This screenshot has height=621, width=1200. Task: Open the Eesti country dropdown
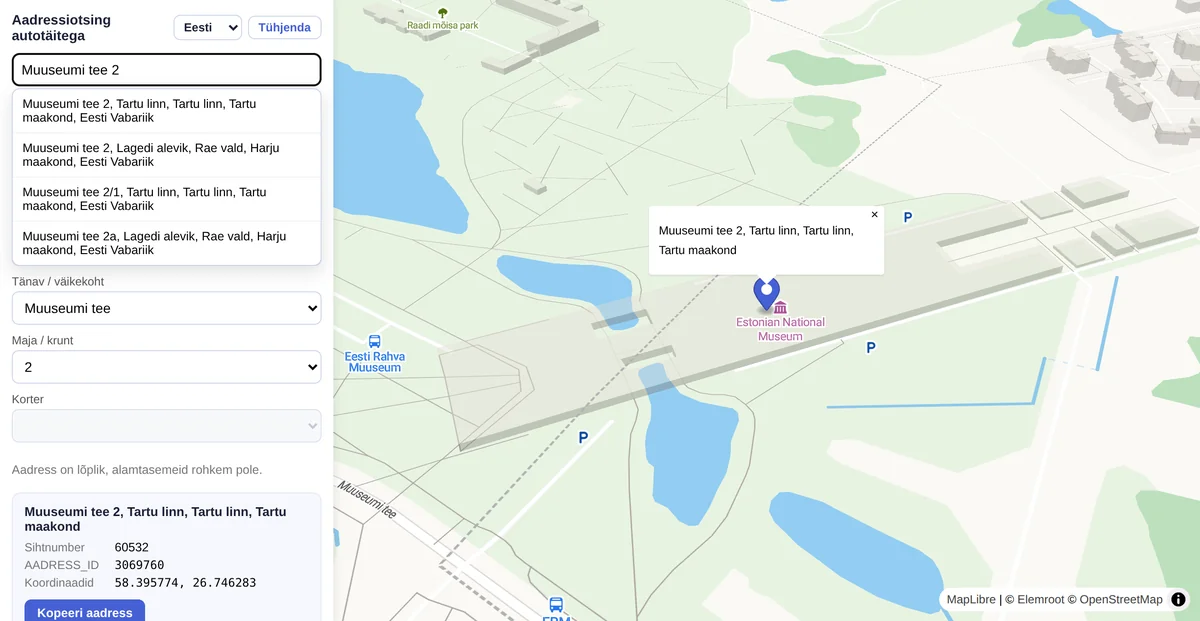click(x=208, y=28)
